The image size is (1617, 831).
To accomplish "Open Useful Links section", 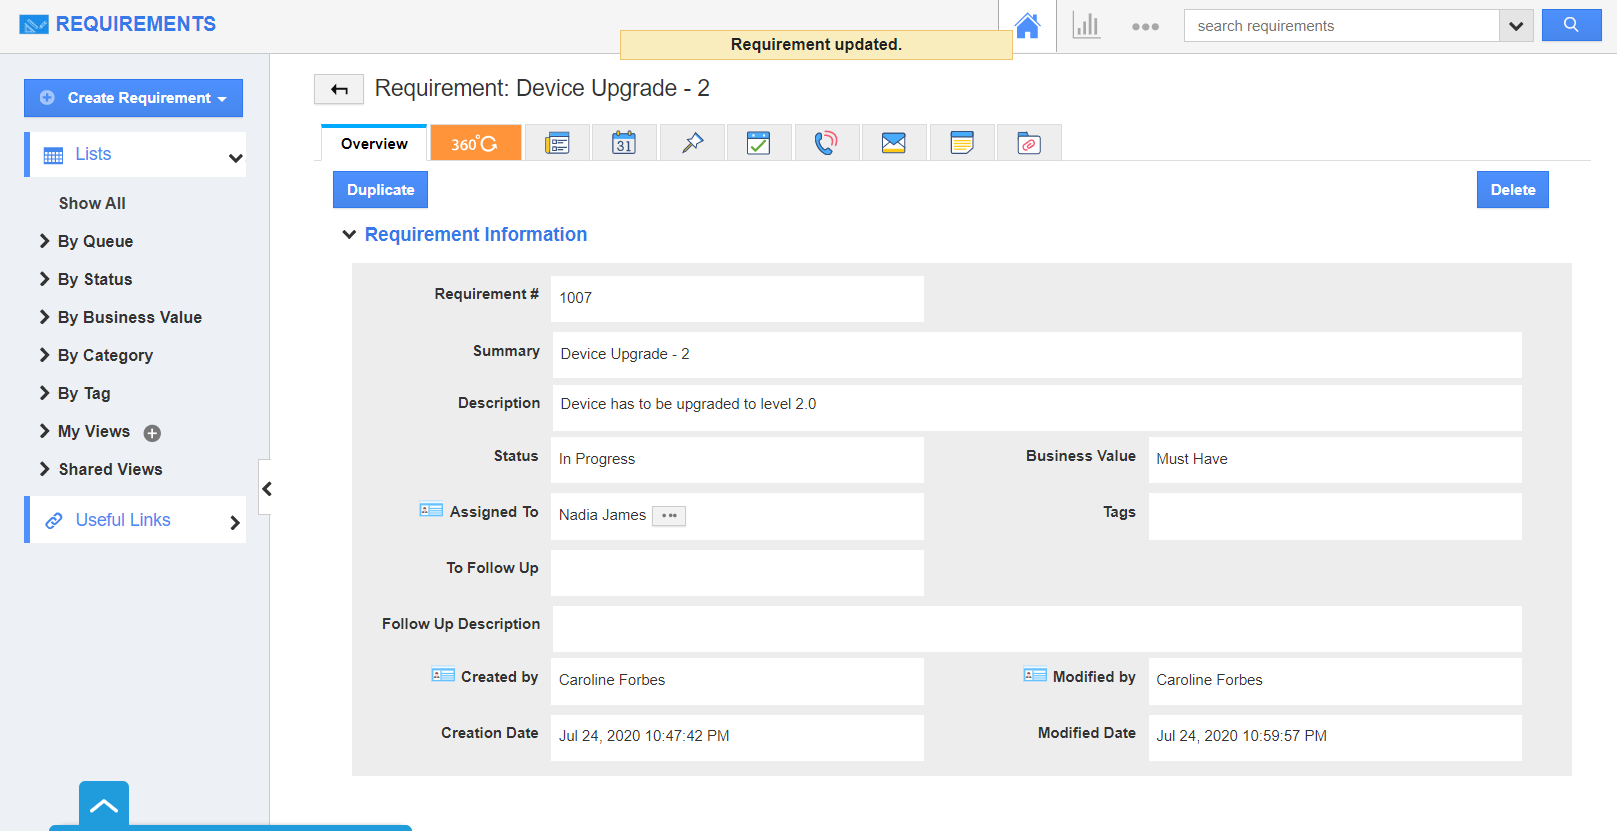I will tap(136, 520).
